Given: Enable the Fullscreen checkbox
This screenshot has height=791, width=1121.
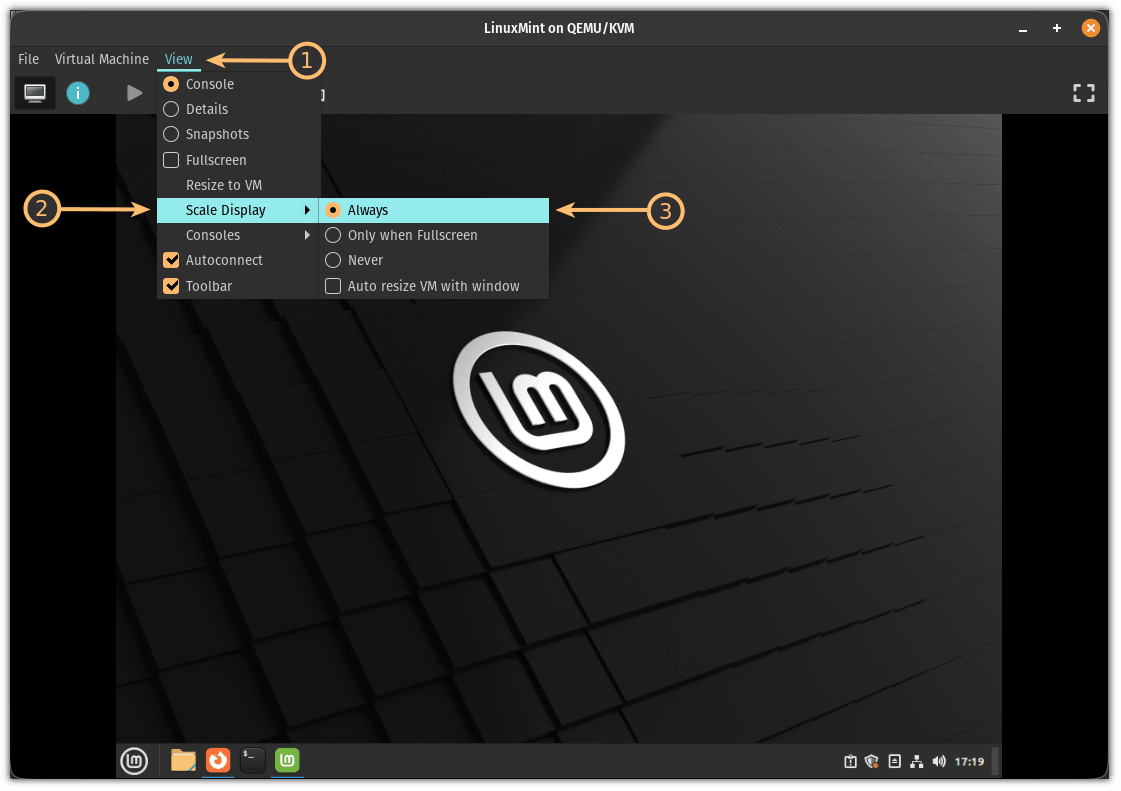Looking at the screenshot, I should pos(171,160).
